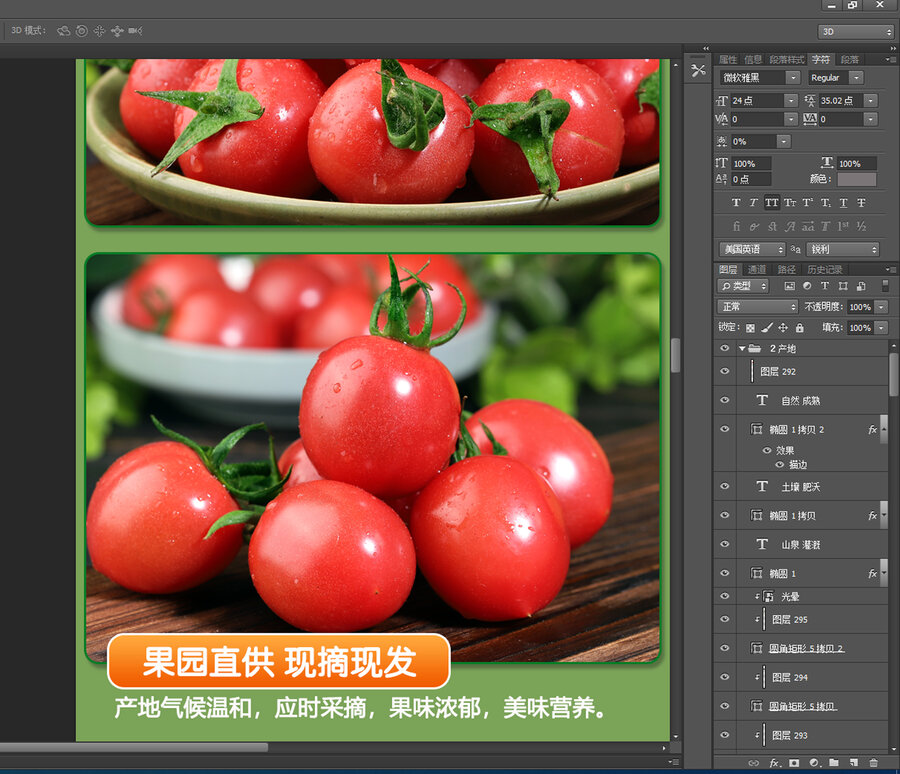Lock image pixels with brush icon
Image resolution: width=900 pixels, height=774 pixels.
pos(767,328)
